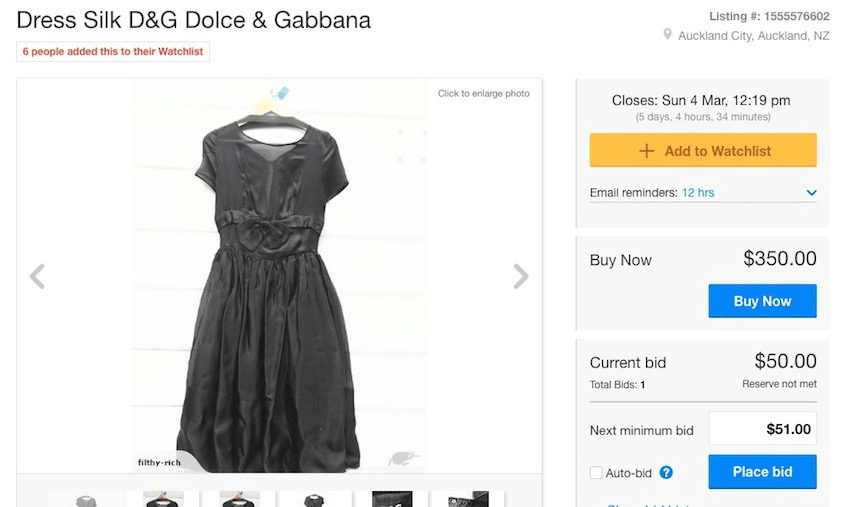
Task: Click the previous photo arrow
Action: [x=37, y=276]
